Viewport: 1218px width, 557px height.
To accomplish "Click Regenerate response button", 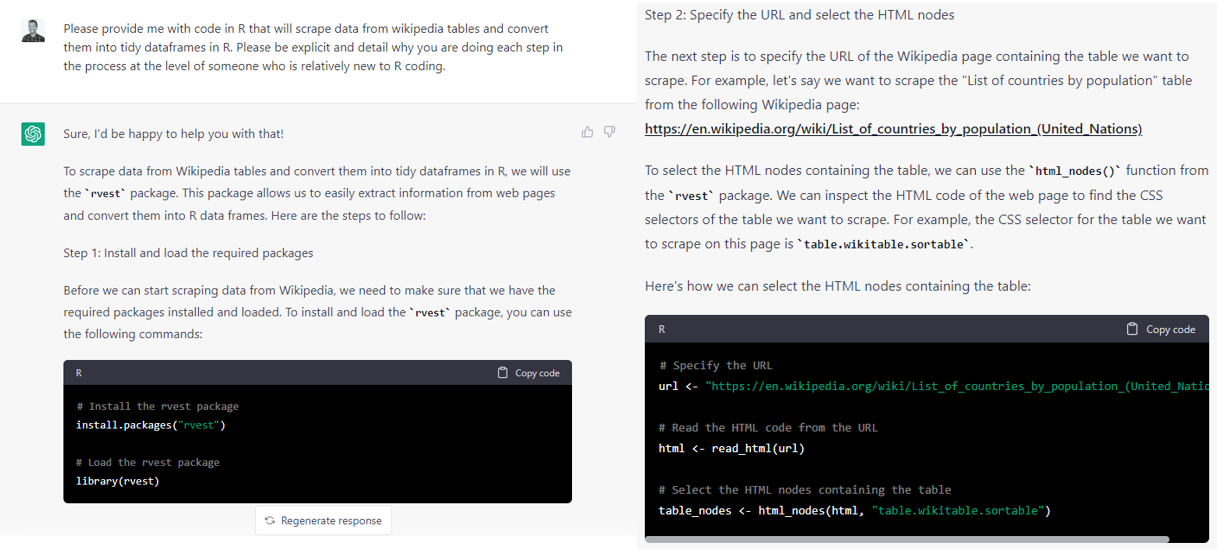I will (323, 520).
